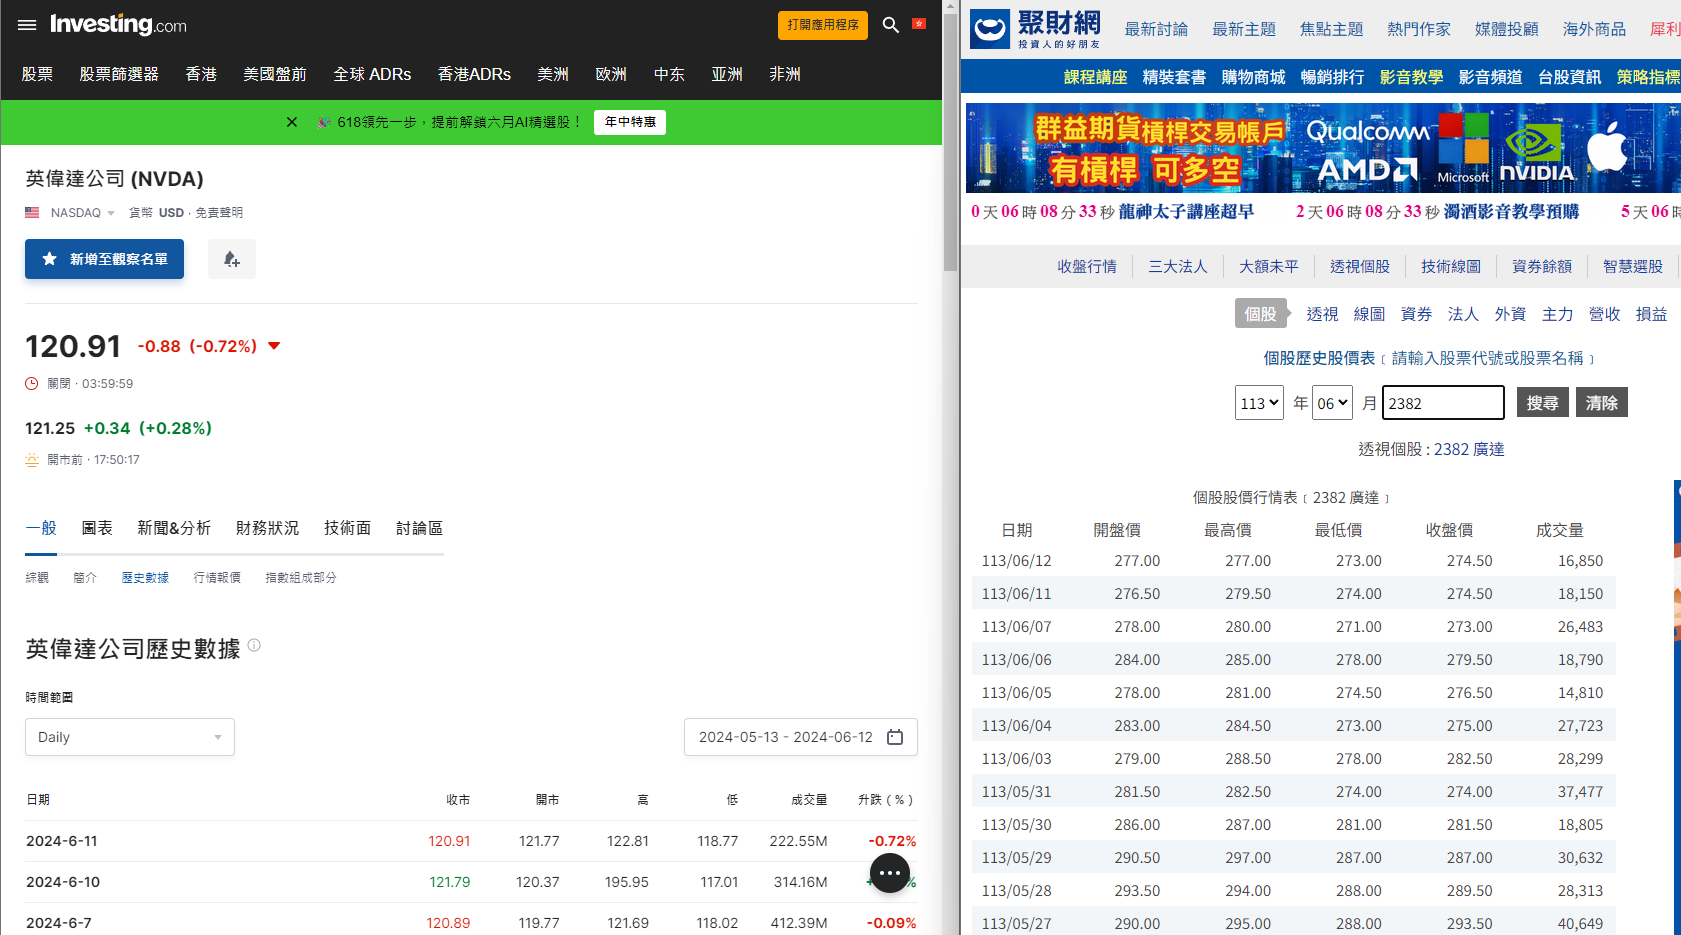Click the info icon beside 英偉達公司歷史數據
The width and height of the screenshot is (1681, 935).
click(254, 645)
